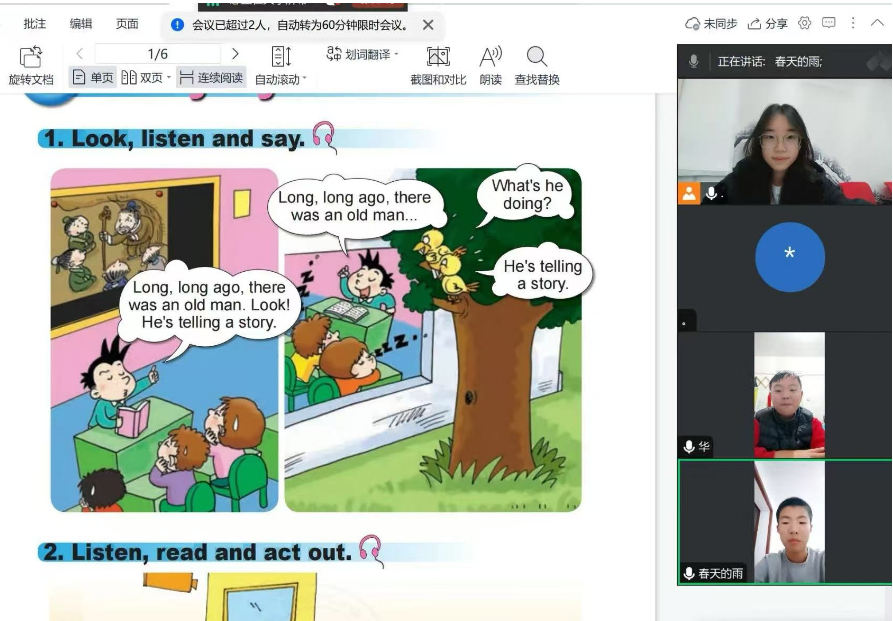893x621 pixels.
Task: Expand the Auto Scroll (自动滚动) dropdown
Action: [304, 79]
